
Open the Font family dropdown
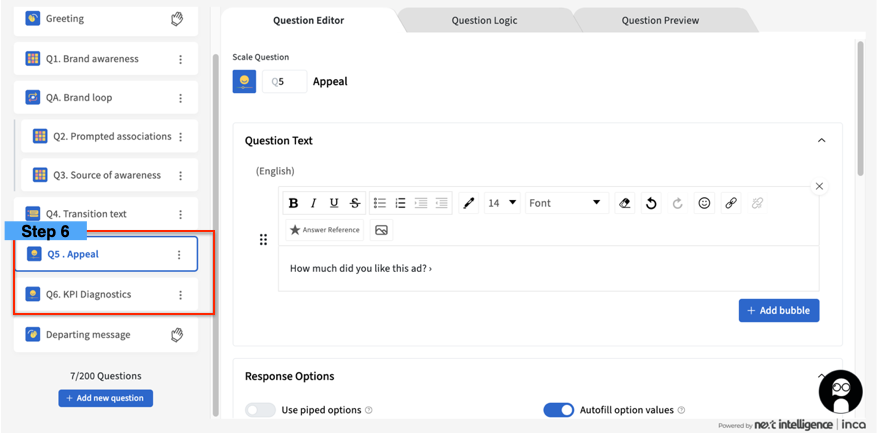tap(565, 203)
